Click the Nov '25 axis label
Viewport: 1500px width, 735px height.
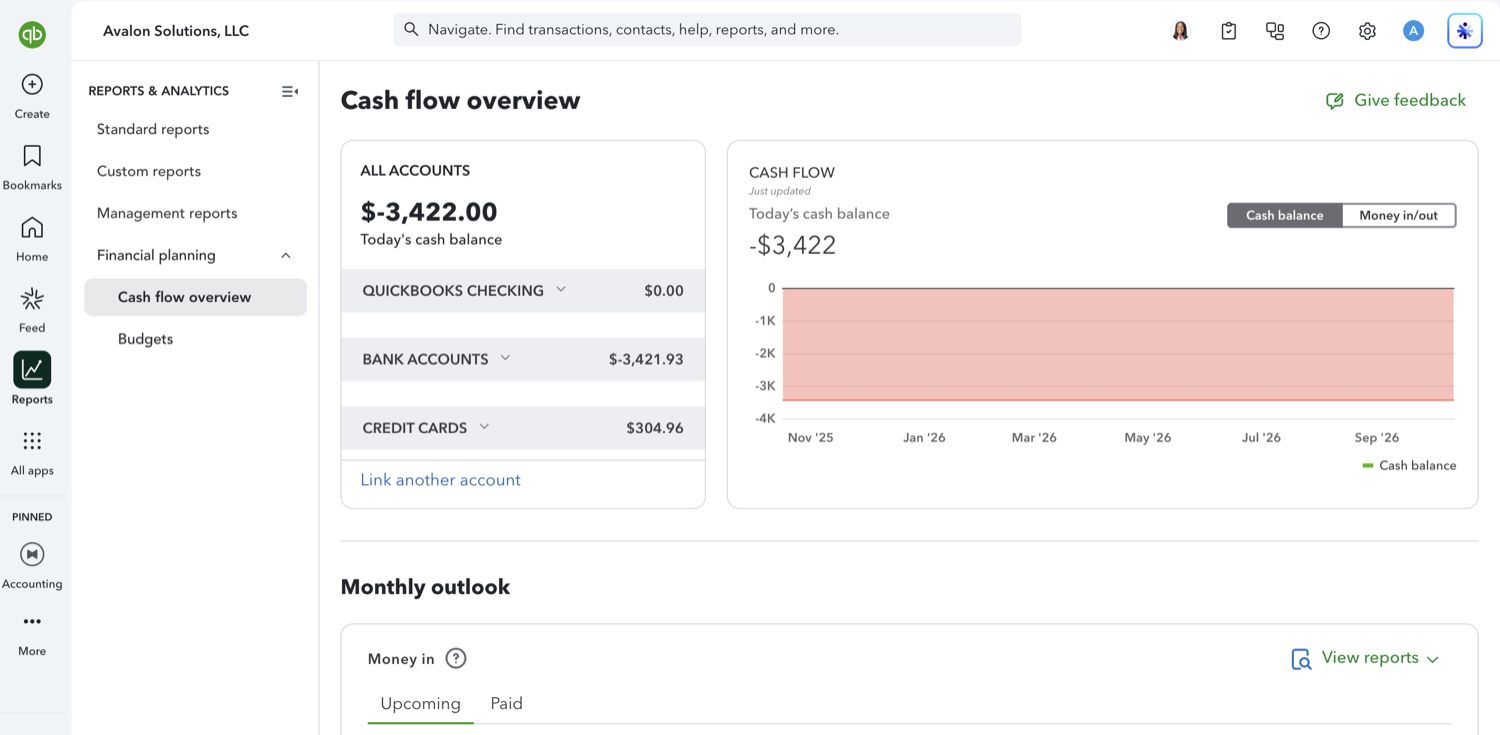(x=810, y=438)
